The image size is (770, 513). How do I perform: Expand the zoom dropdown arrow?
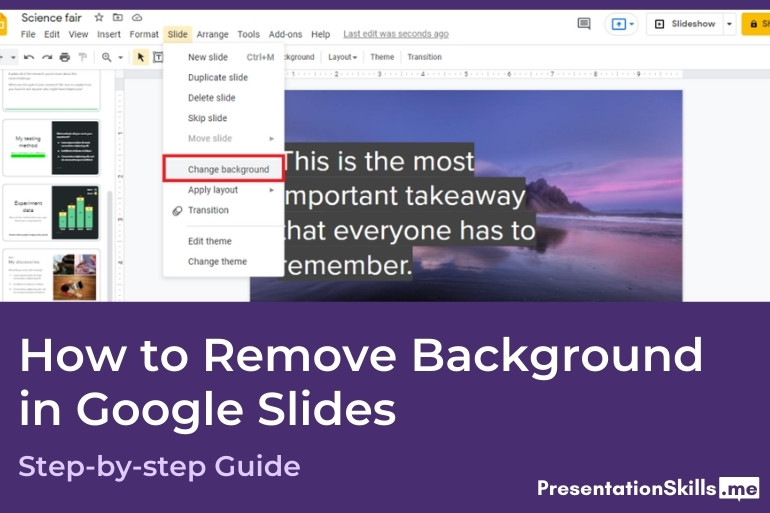[x=120, y=57]
